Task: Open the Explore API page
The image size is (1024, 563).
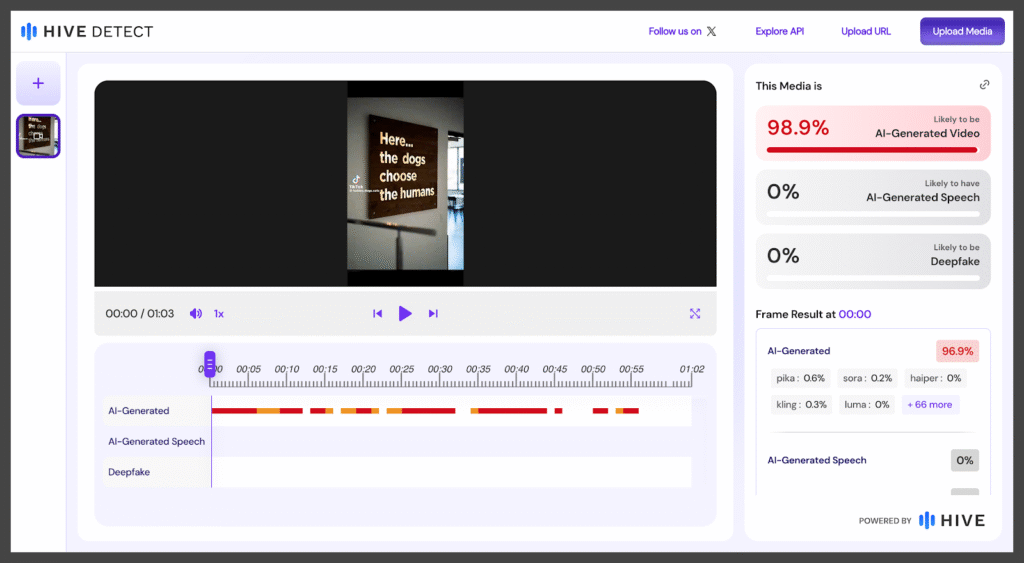Action: 779,31
